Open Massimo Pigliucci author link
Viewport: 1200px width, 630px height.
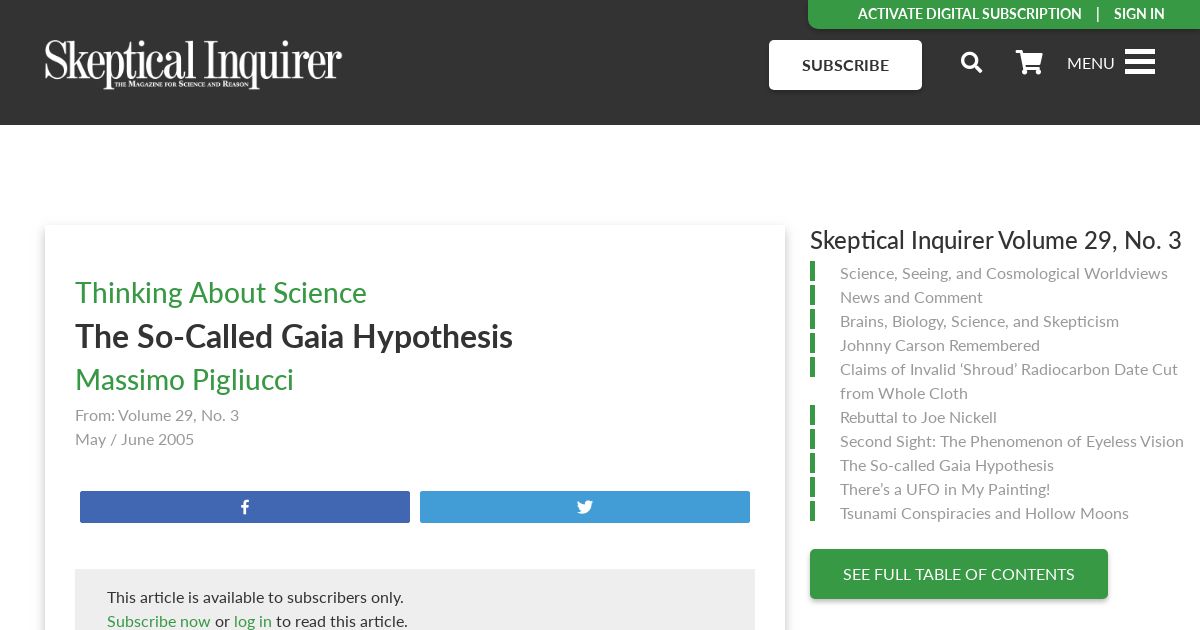(184, 380)
